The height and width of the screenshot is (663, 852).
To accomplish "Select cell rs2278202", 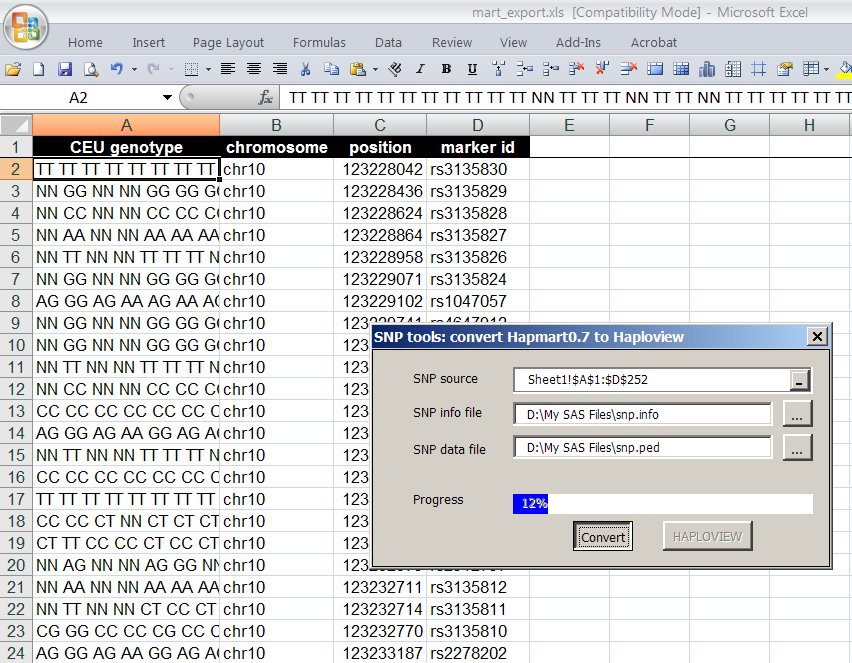I will pos(478,653).
